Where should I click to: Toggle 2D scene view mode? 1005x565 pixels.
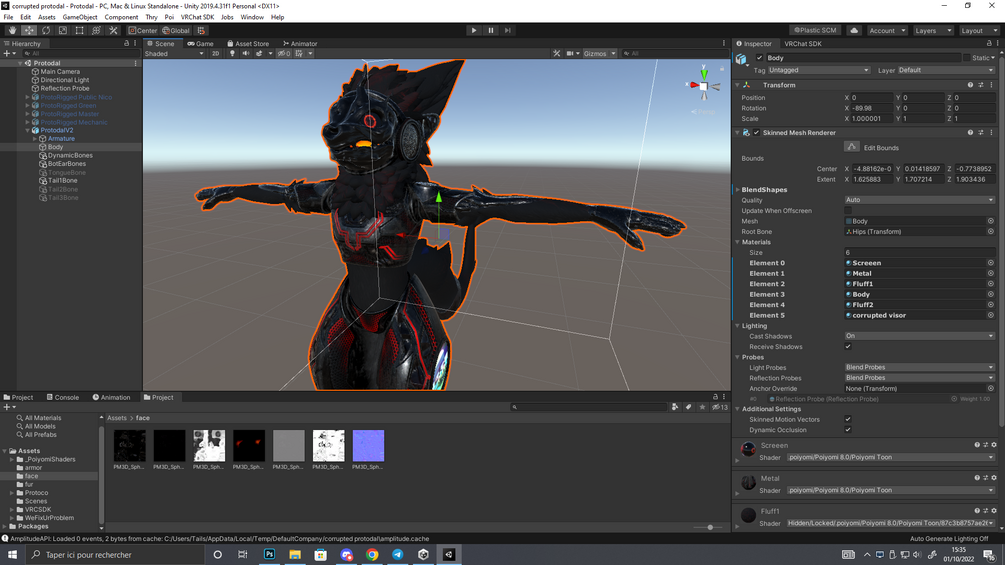coord(215,53)
